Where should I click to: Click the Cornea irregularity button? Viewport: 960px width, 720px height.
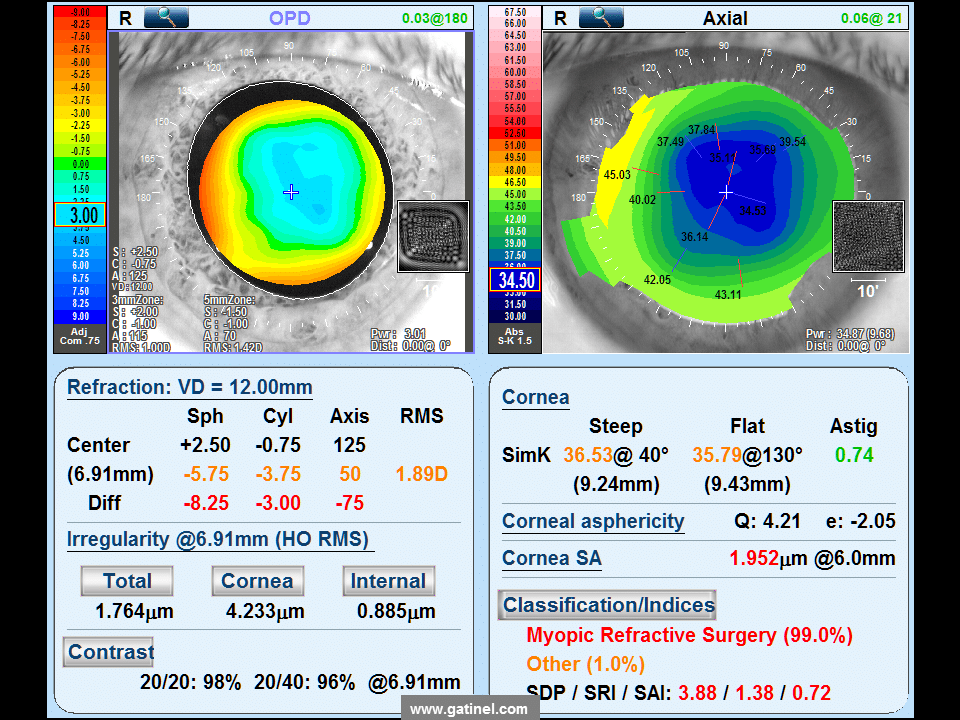(x=257, y=580)
